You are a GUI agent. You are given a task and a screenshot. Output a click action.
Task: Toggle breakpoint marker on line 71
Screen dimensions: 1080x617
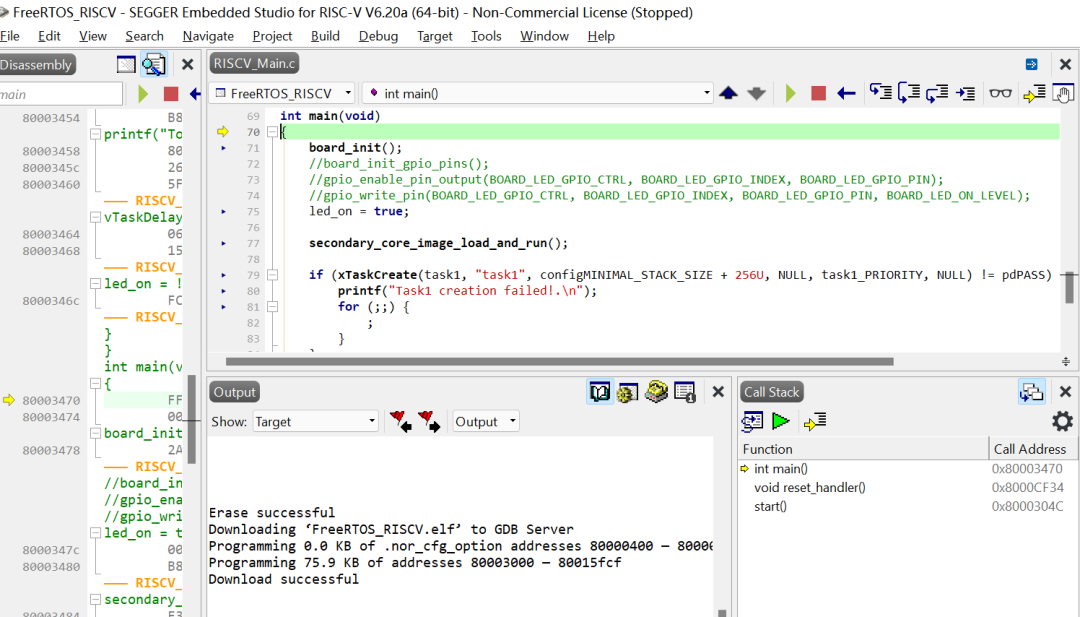pyautogui.click(x=223, y=148)
